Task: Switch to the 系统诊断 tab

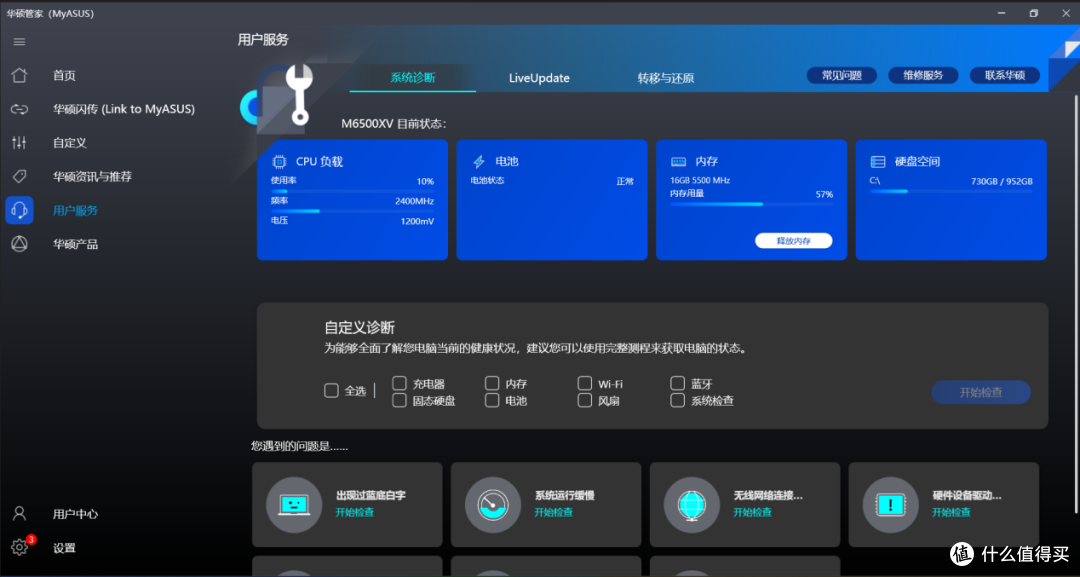Action: [x=413, y=78]
